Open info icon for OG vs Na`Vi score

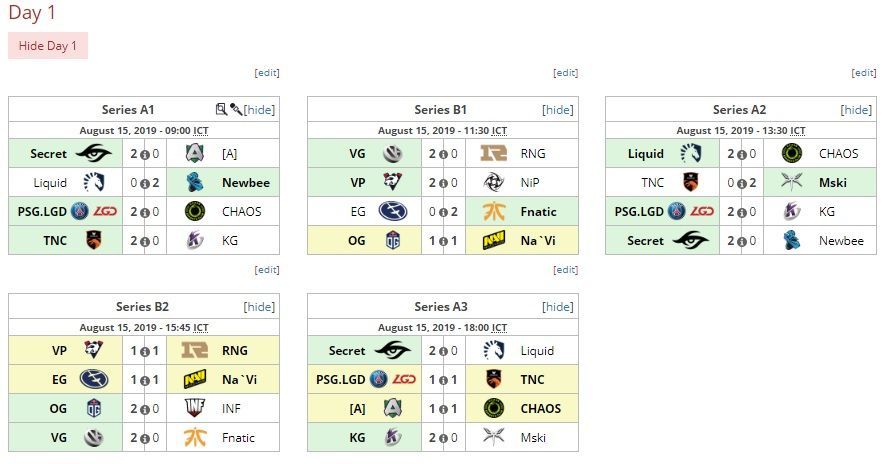click(x=443, y=241)
